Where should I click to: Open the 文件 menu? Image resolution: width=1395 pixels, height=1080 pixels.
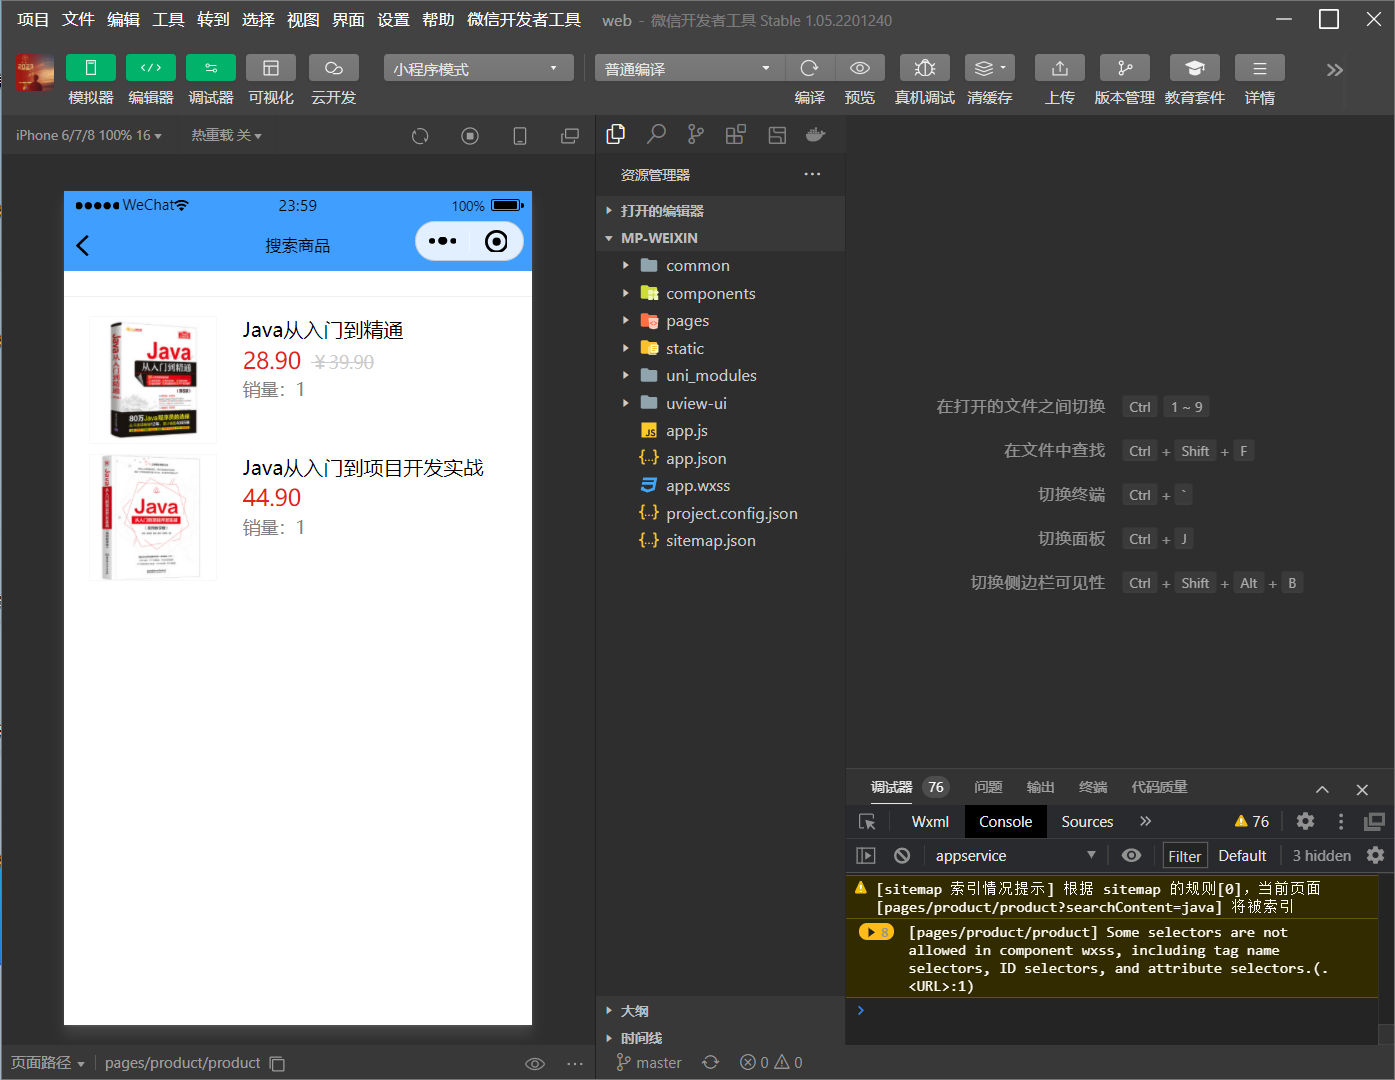(78, 20)
